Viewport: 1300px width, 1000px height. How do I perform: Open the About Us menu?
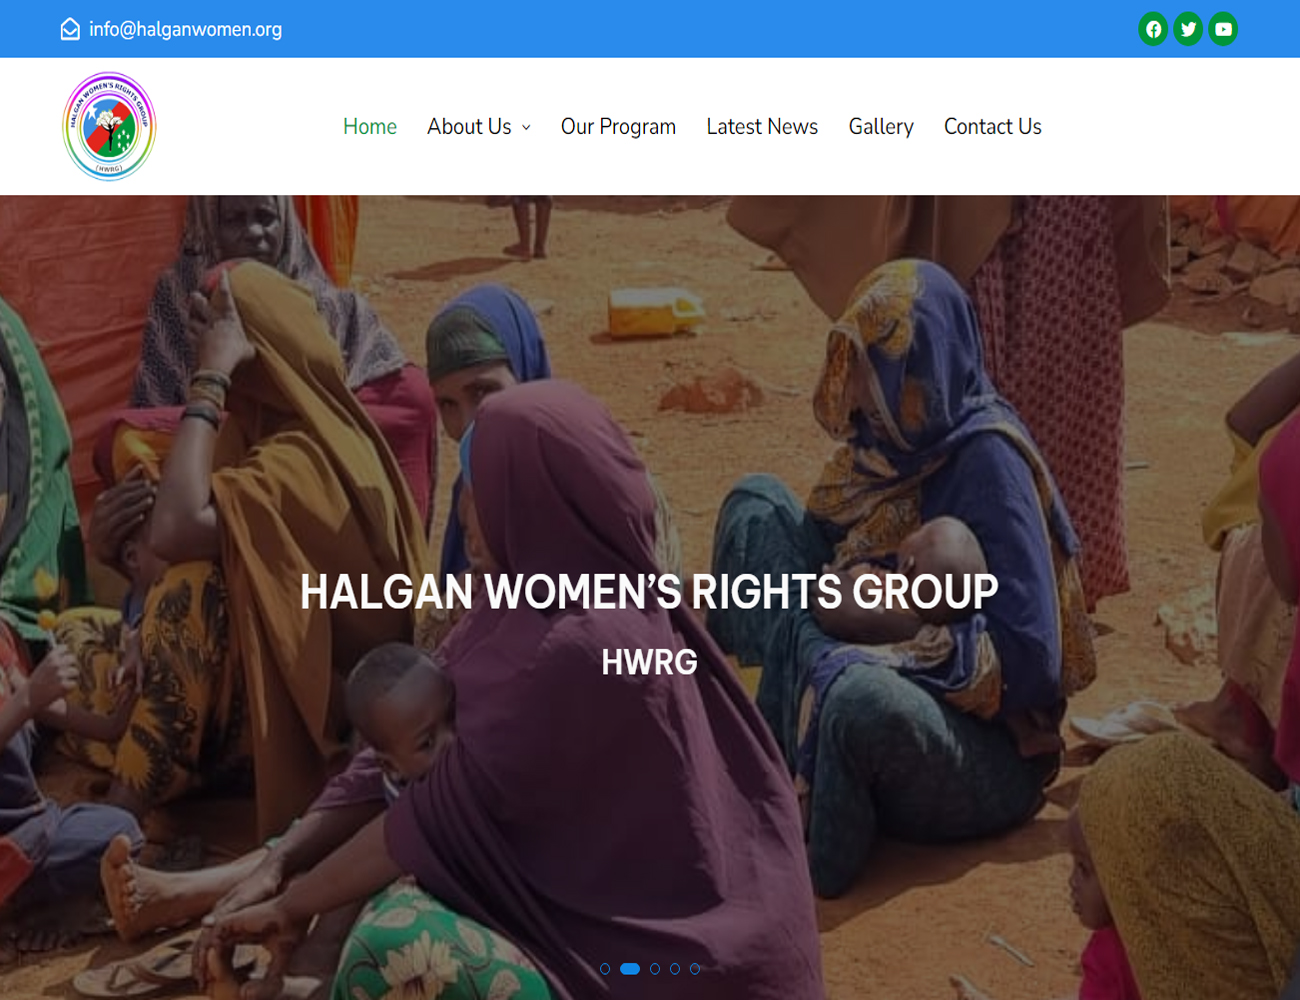[469, 126]
